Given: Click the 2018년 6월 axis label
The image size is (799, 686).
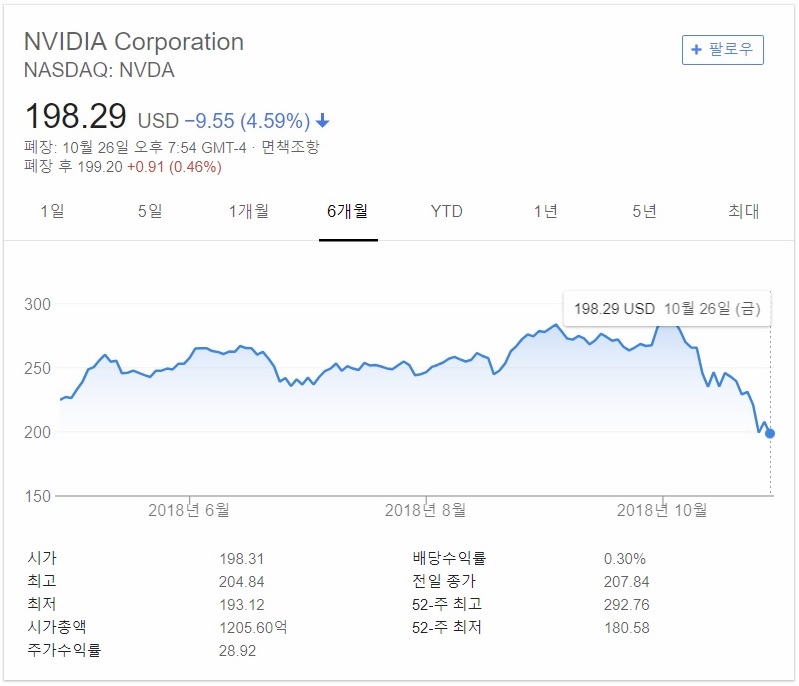Looking at the screenshot, I should [189, 510].
